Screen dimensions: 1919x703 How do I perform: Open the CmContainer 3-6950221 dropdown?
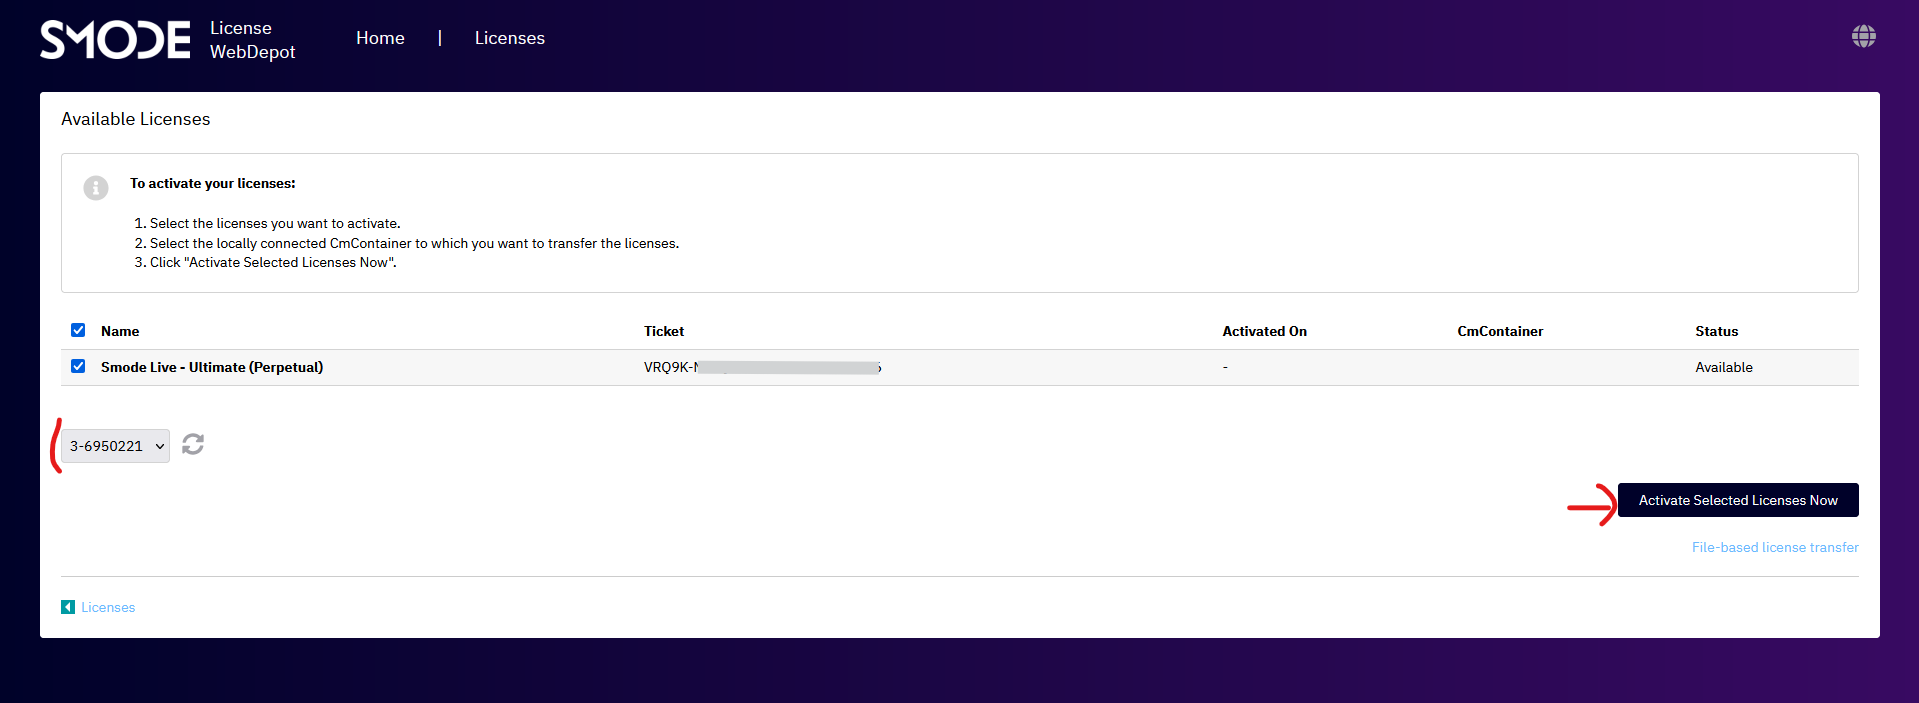[x=116, y=446]
